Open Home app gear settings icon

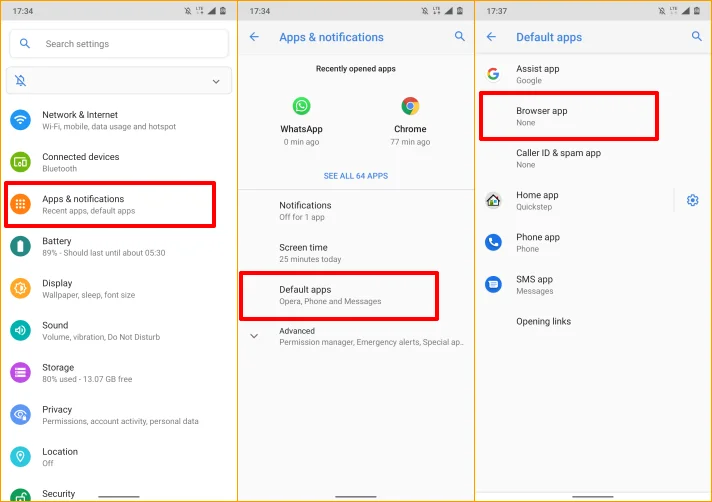pos(692,200)
